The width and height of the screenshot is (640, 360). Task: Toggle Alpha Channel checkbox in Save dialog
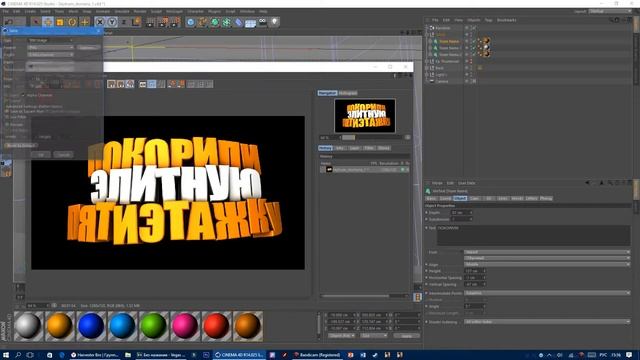pyautogui.click(x=23, y=95)
